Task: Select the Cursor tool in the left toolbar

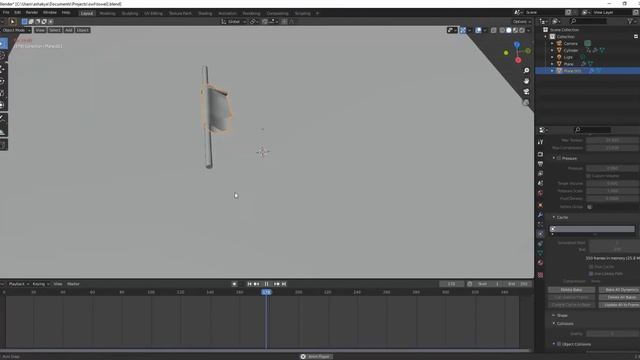Action: 2,56
